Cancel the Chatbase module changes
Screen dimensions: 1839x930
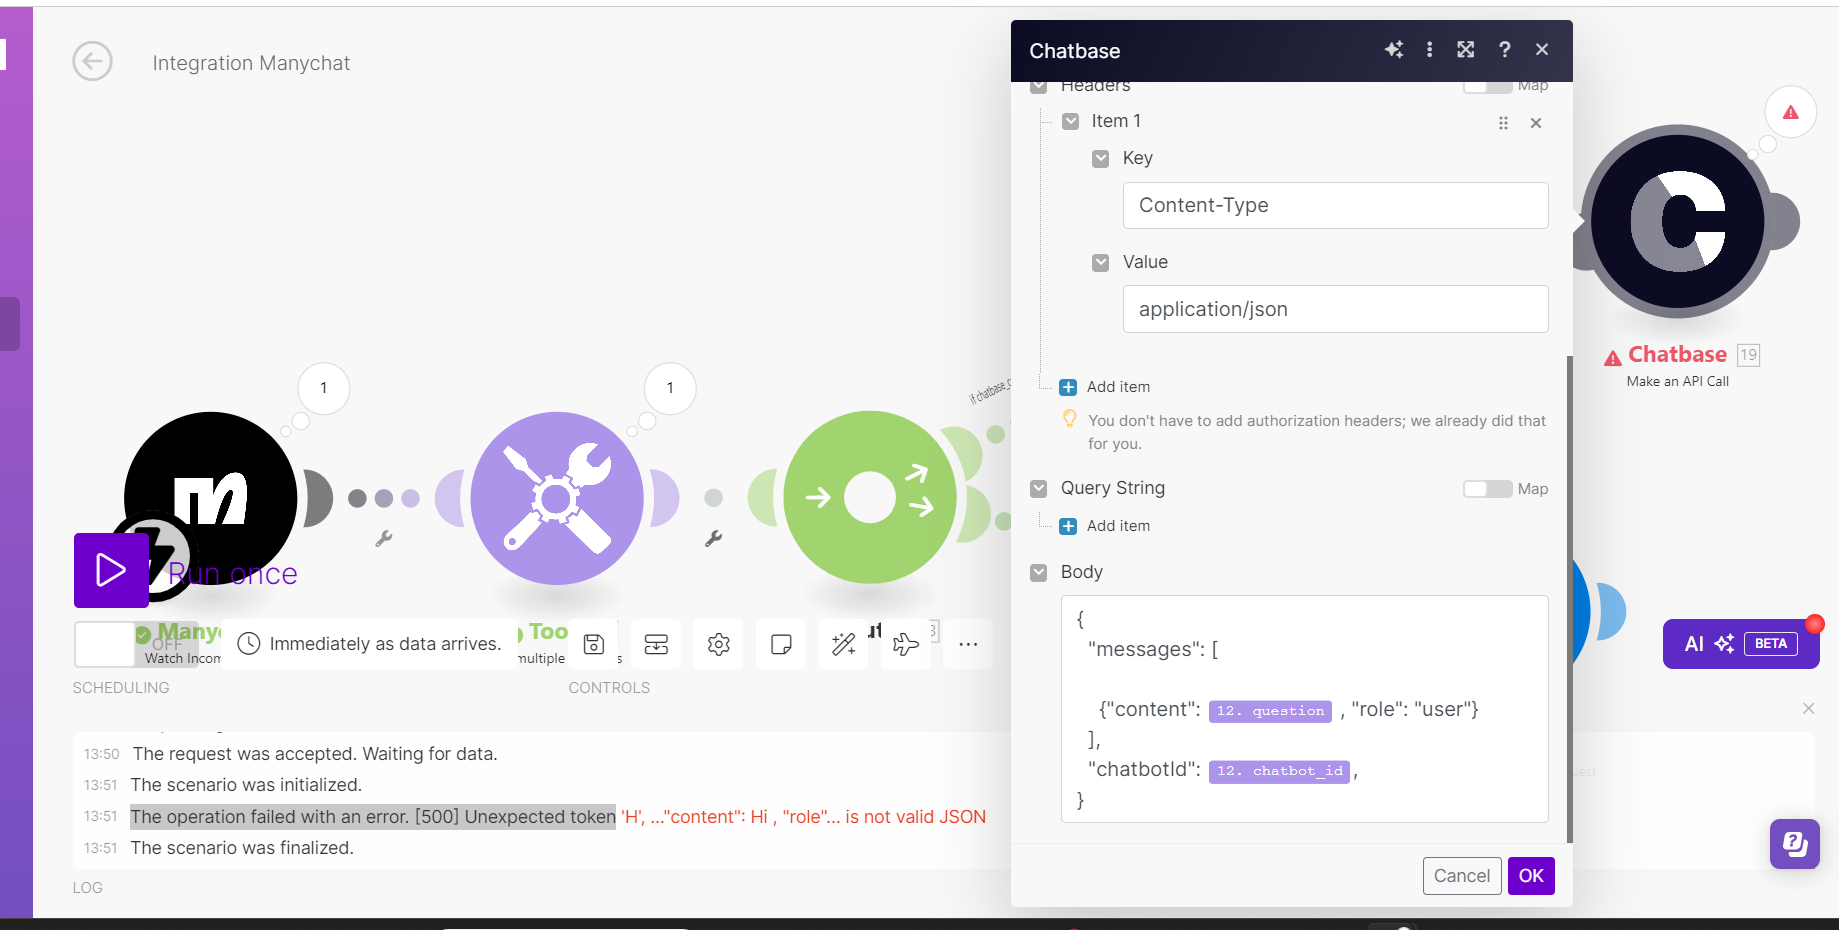(1462, 876)
